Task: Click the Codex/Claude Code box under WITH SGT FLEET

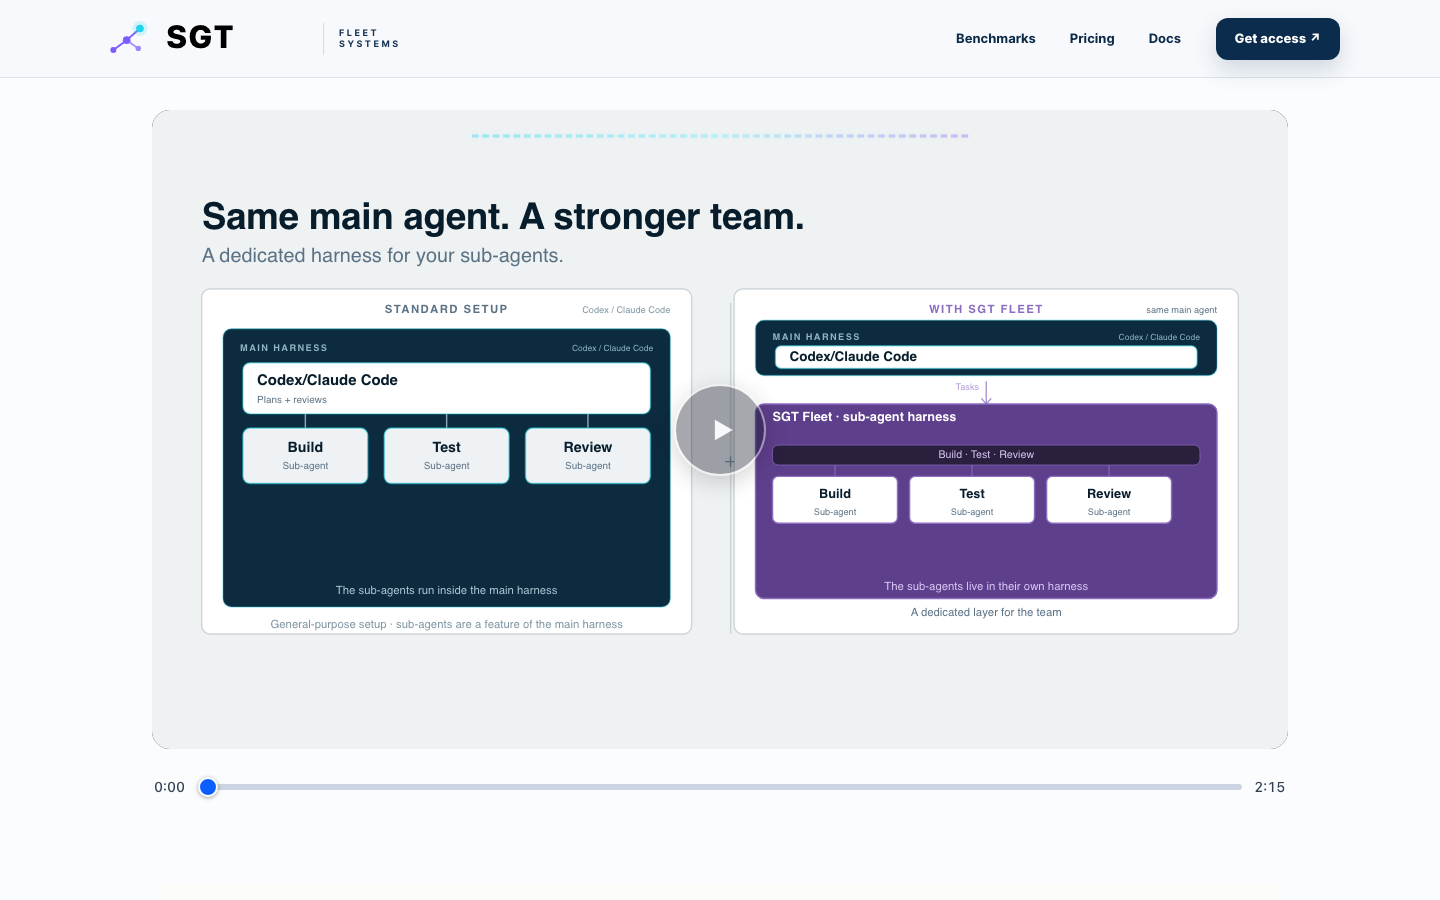Action: pyautogui.click(x=986, y=357)
